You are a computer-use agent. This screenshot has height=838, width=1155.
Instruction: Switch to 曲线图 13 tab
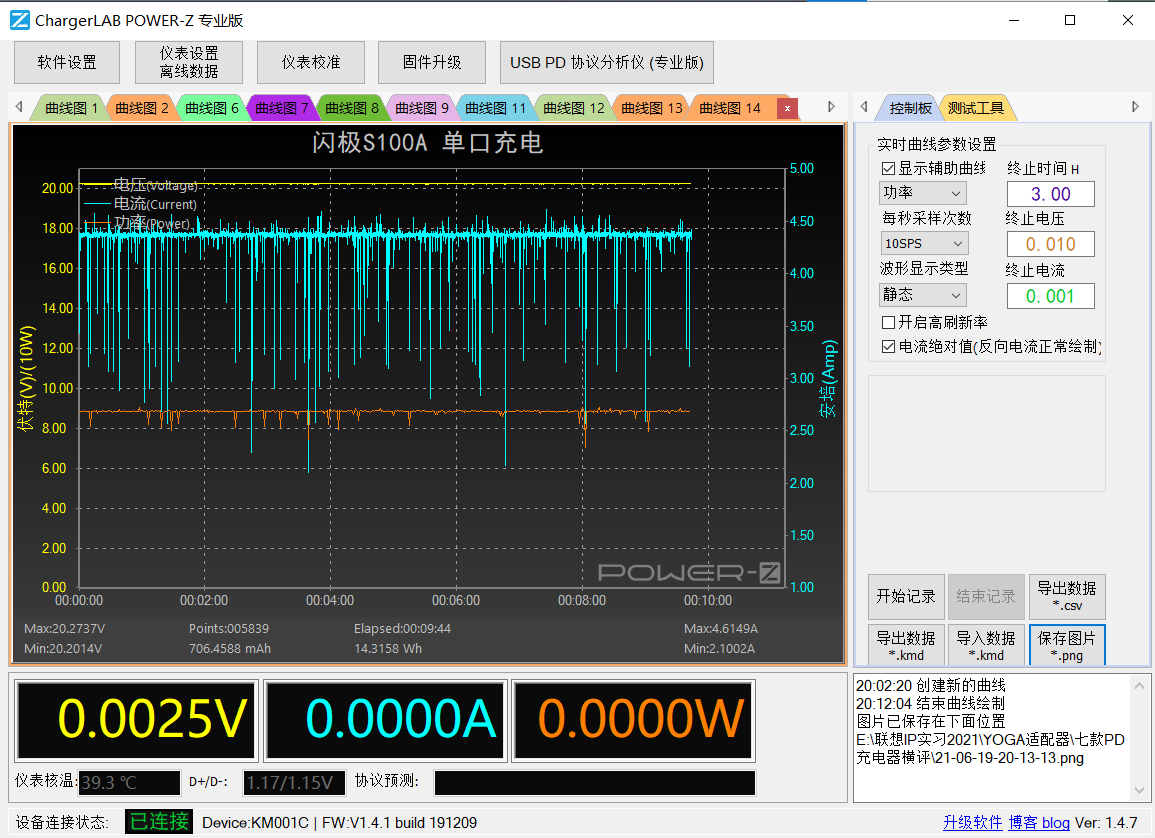(651, 108)
